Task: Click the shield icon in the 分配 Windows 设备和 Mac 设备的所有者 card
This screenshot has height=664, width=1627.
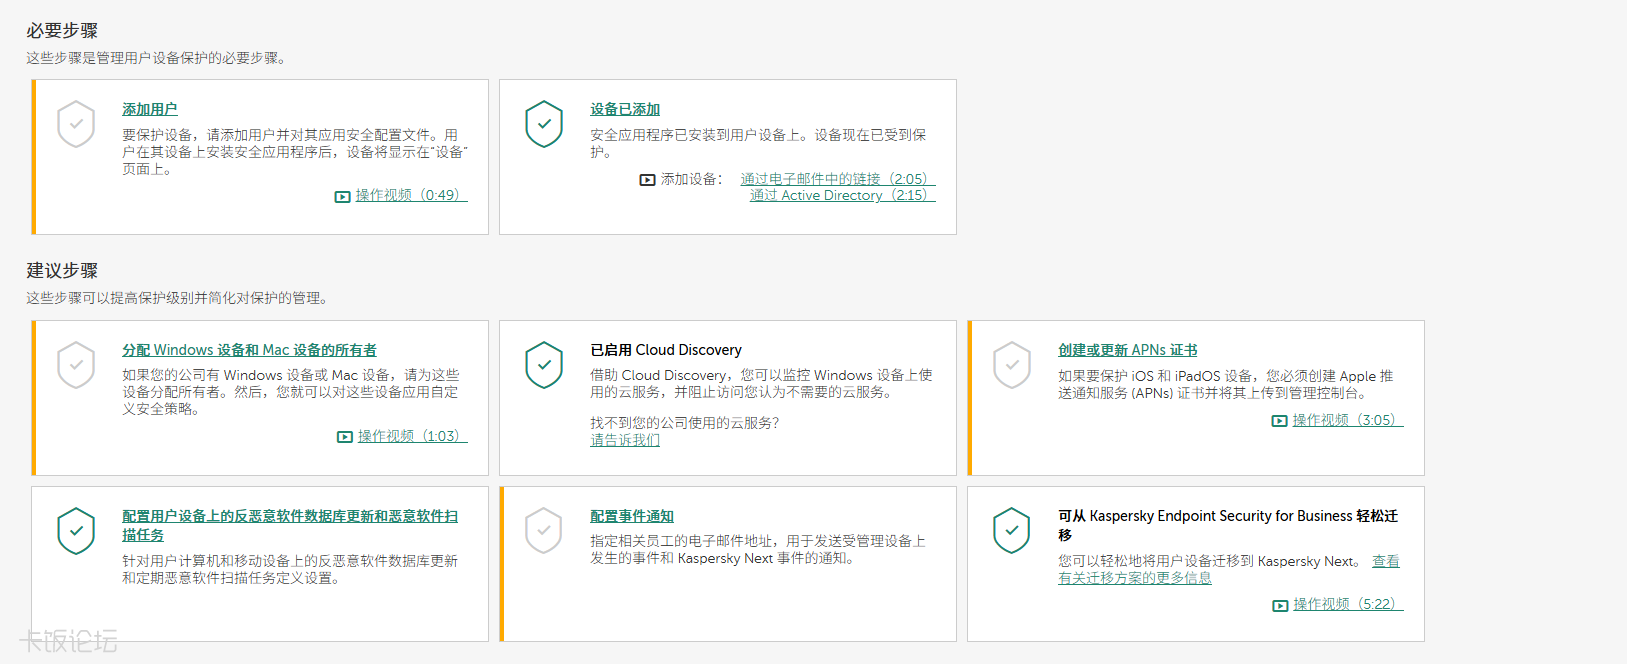Action: coord(76,365)
